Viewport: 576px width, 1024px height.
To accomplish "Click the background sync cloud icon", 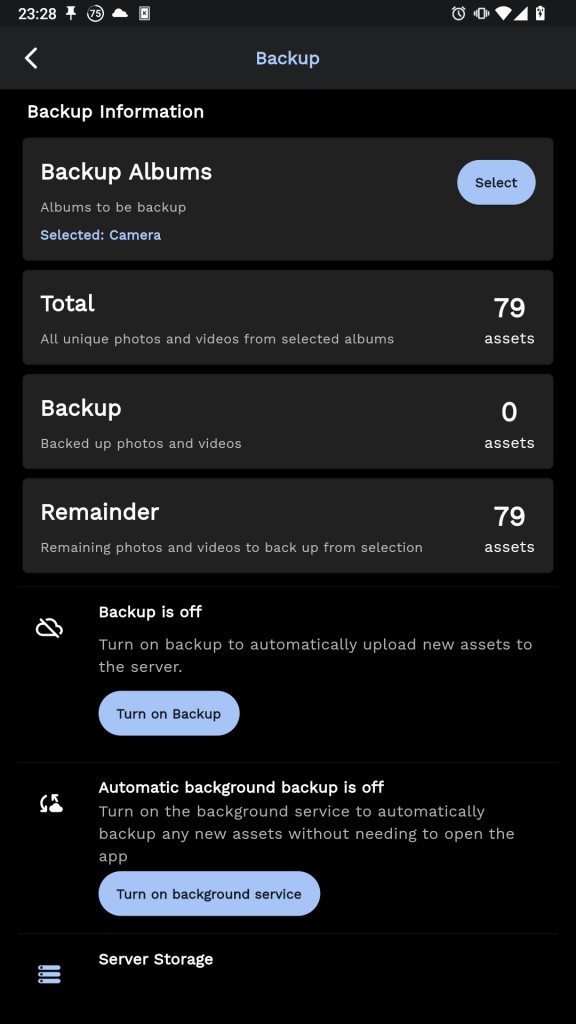I will pos(50,803).
